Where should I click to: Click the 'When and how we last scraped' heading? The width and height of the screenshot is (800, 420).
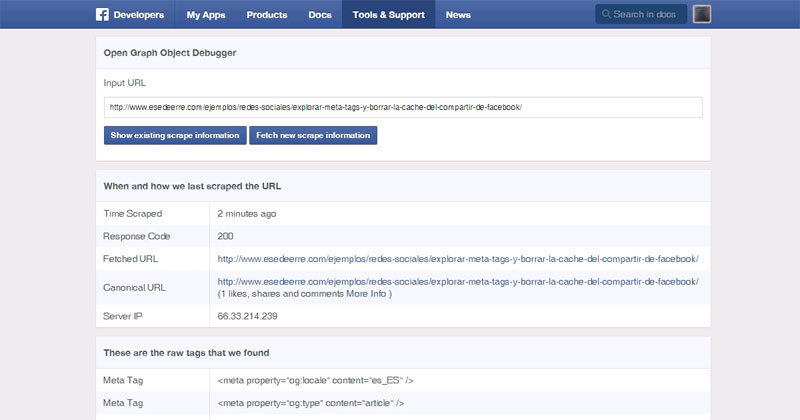[192, 186]
